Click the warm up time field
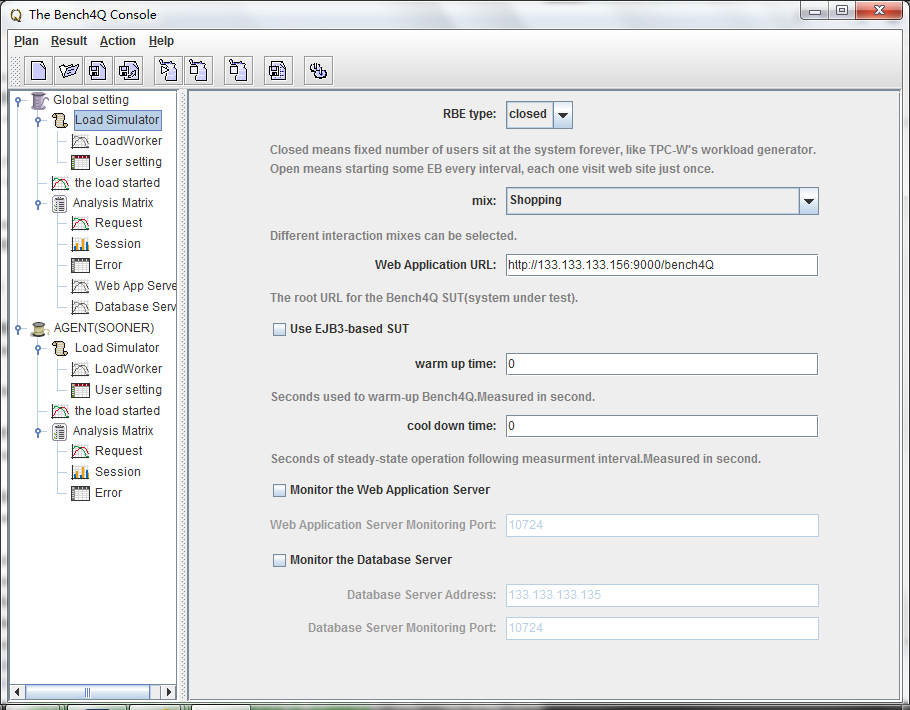This screenshot has width=910, height=710. (662, 364)
